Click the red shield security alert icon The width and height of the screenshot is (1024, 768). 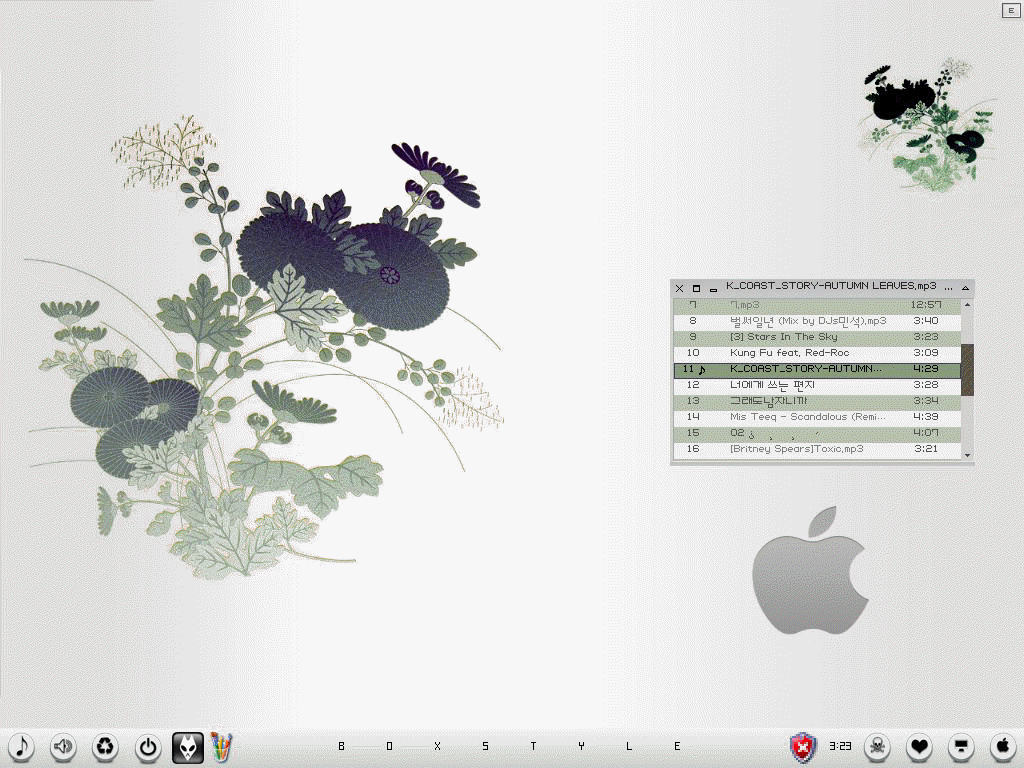point(803,746)
